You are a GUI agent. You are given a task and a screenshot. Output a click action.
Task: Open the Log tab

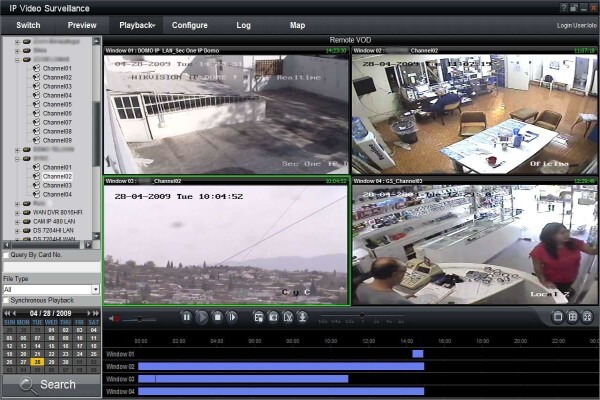coord(243,25)
